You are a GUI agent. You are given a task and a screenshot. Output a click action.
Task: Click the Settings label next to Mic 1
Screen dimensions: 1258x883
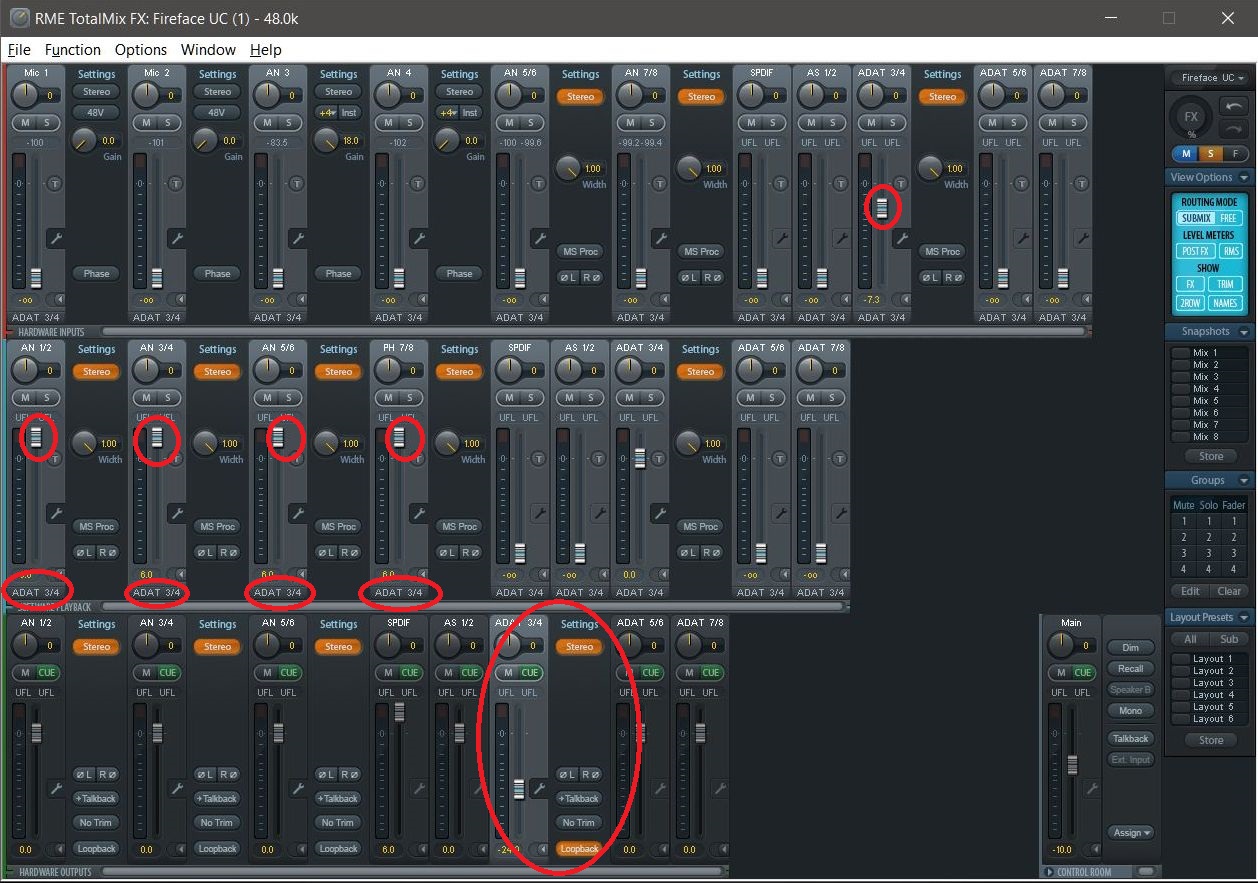point(97,74)
